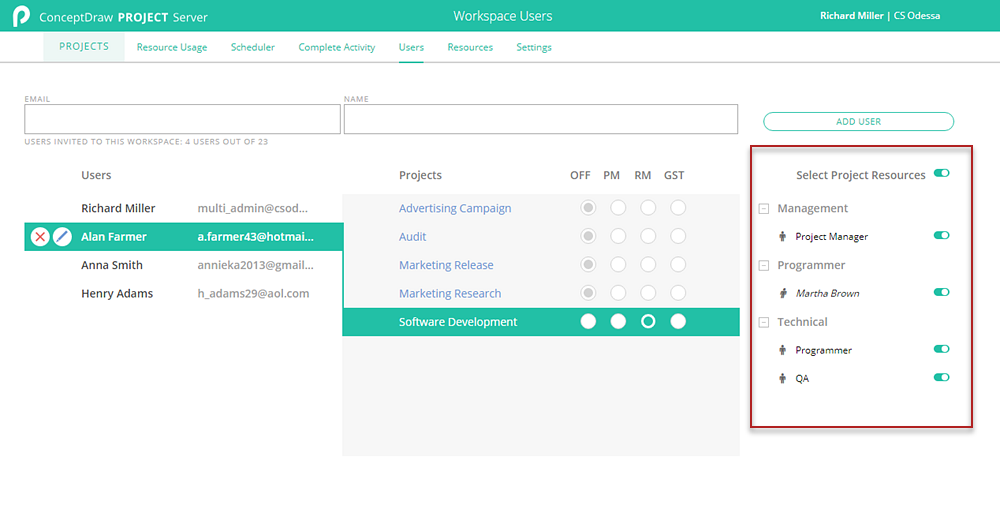1000x509 pixels.
Task: Toggle the QA resource switch
Action: point(941,377)
